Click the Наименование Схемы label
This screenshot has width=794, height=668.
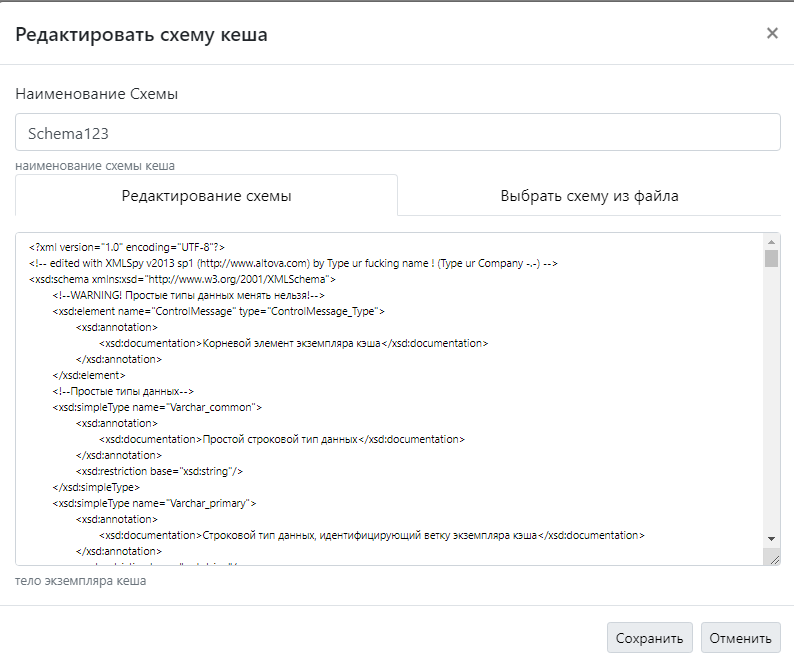pos(96,94)
